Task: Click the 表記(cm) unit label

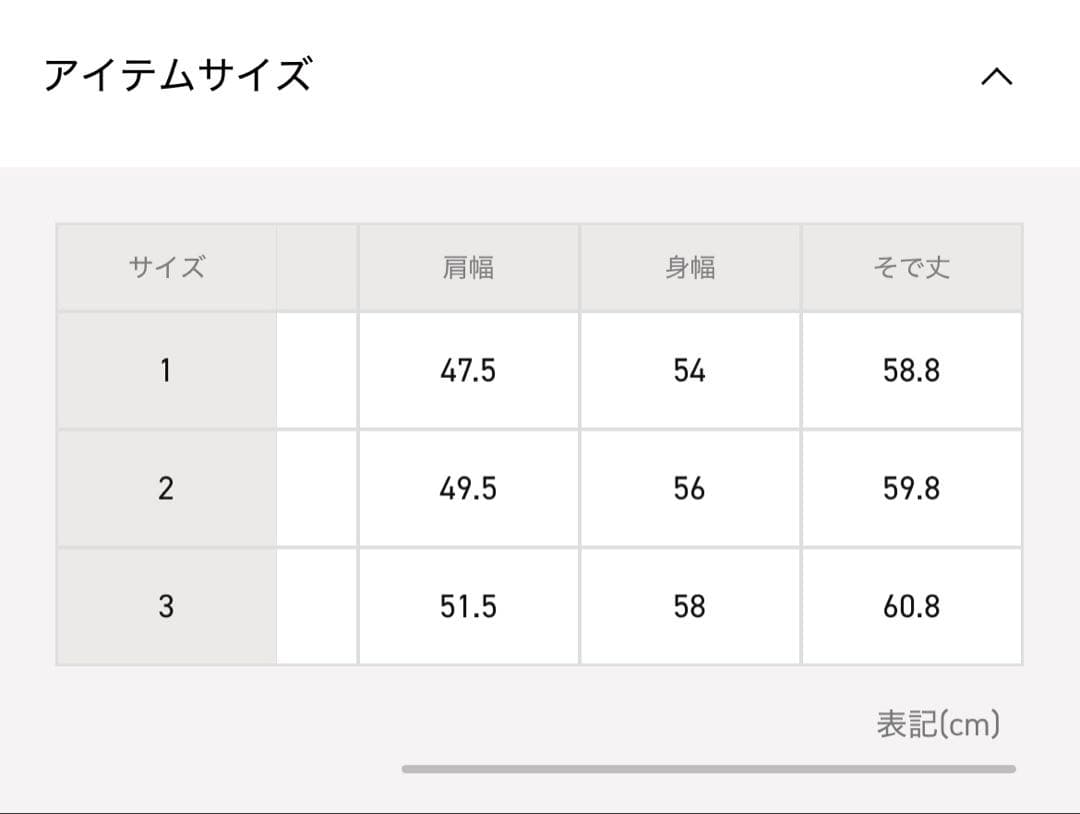Action: point(938,724)
